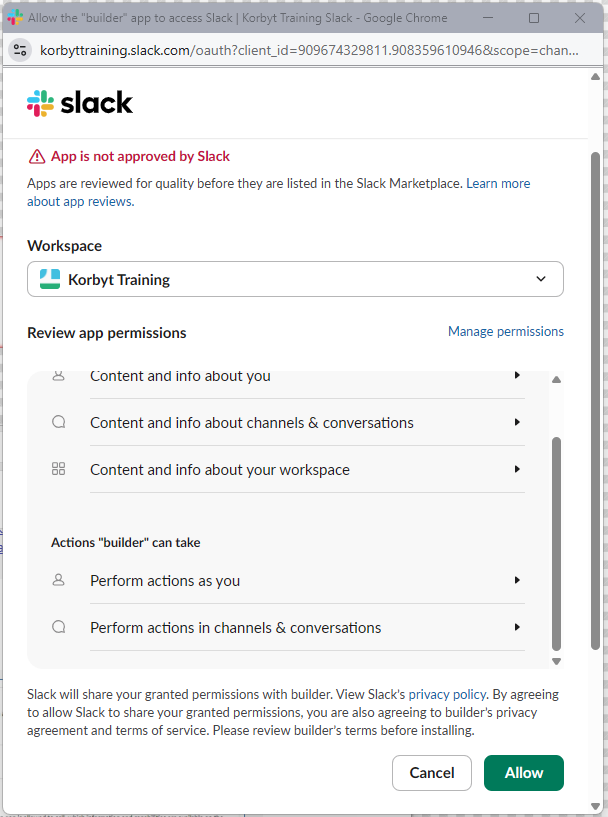Viewport: 608px width, 817px height.
Task: Open Slack's privacy policy link
Action: pos(447,695)
